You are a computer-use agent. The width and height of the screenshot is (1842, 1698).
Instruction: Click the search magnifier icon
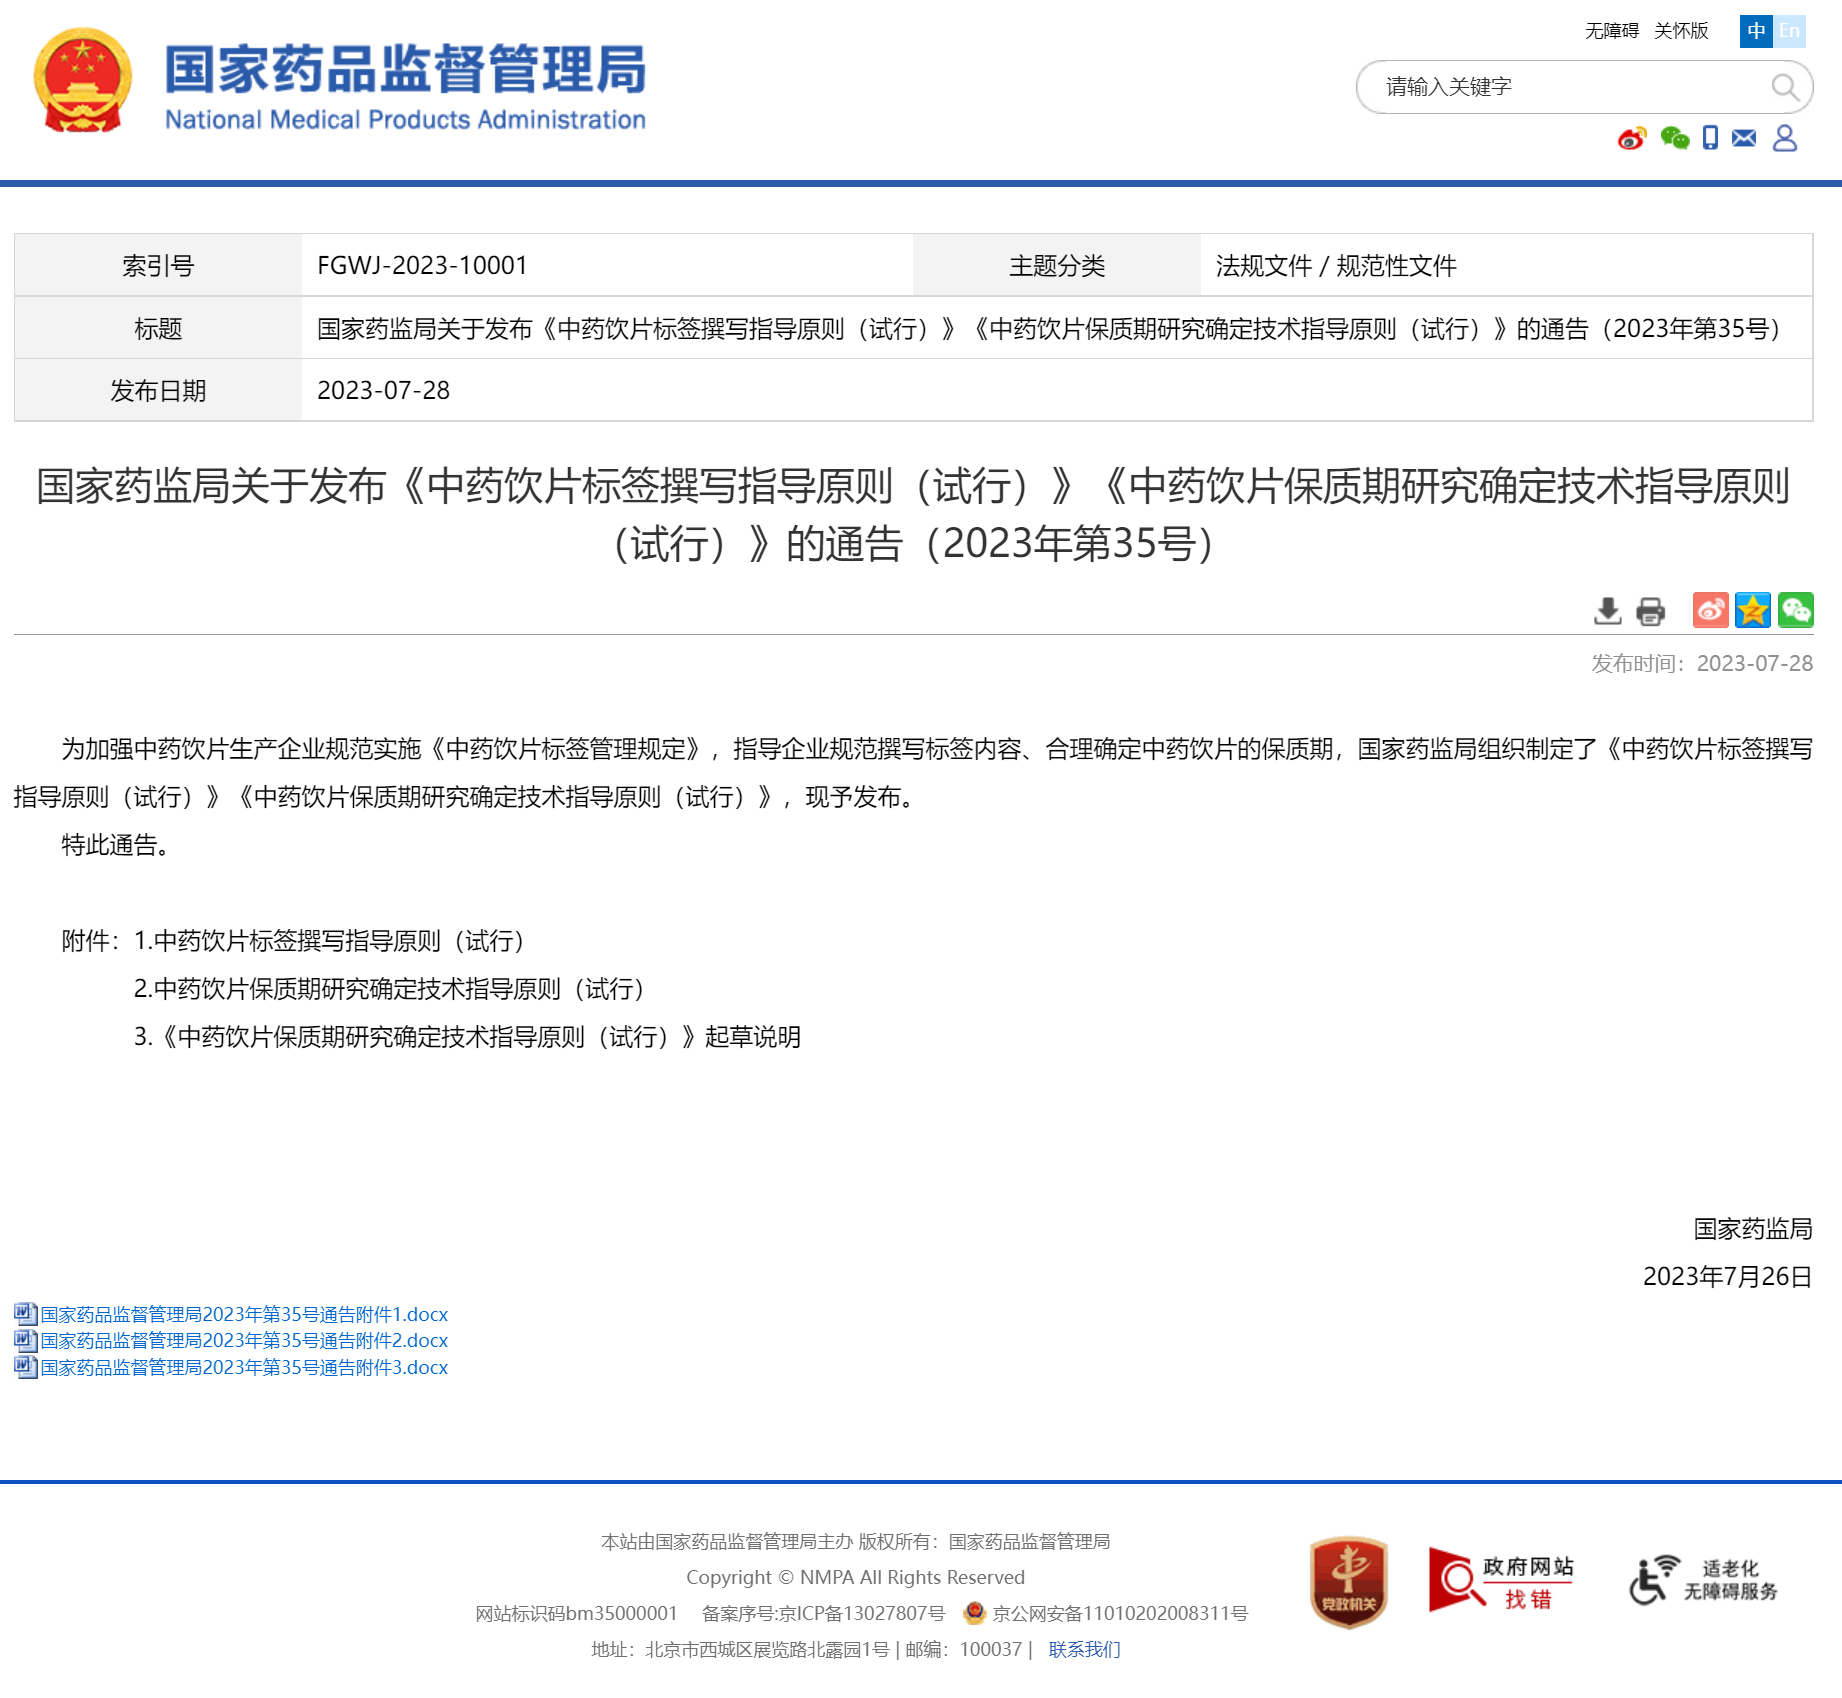click(x=1785, y=87)
